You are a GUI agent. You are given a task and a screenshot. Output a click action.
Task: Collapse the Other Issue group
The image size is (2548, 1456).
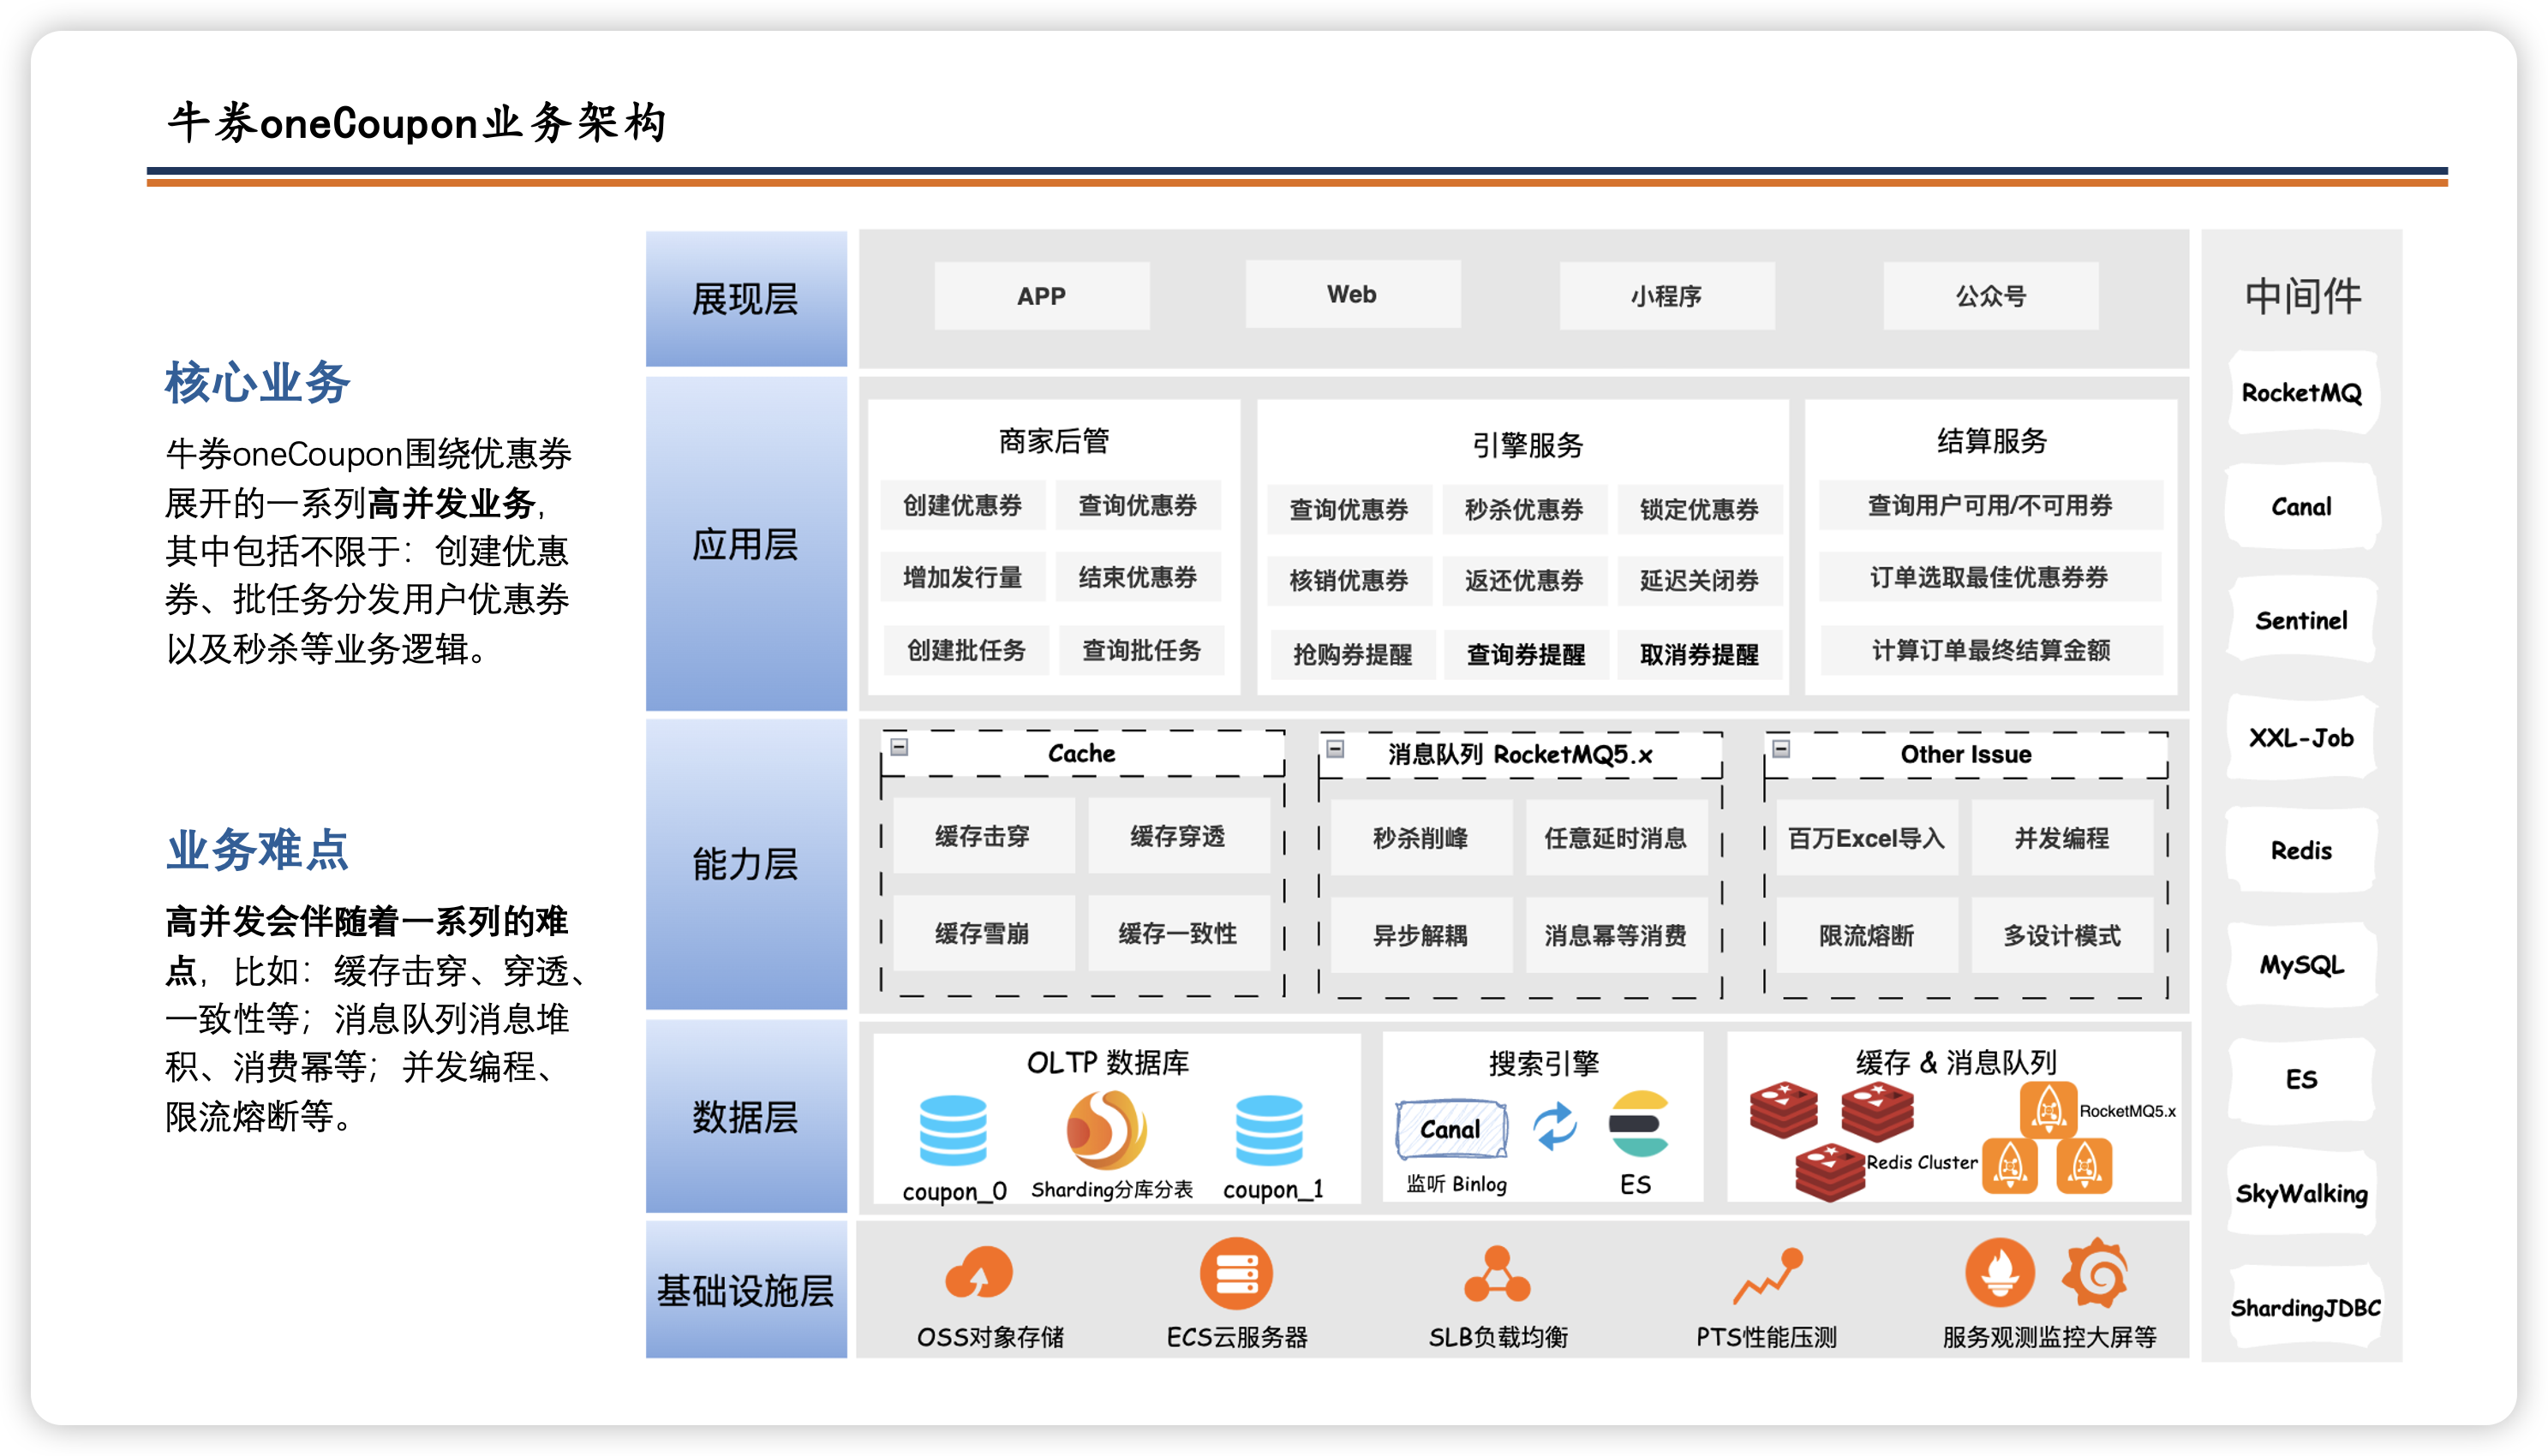[x=1781, y=748]
